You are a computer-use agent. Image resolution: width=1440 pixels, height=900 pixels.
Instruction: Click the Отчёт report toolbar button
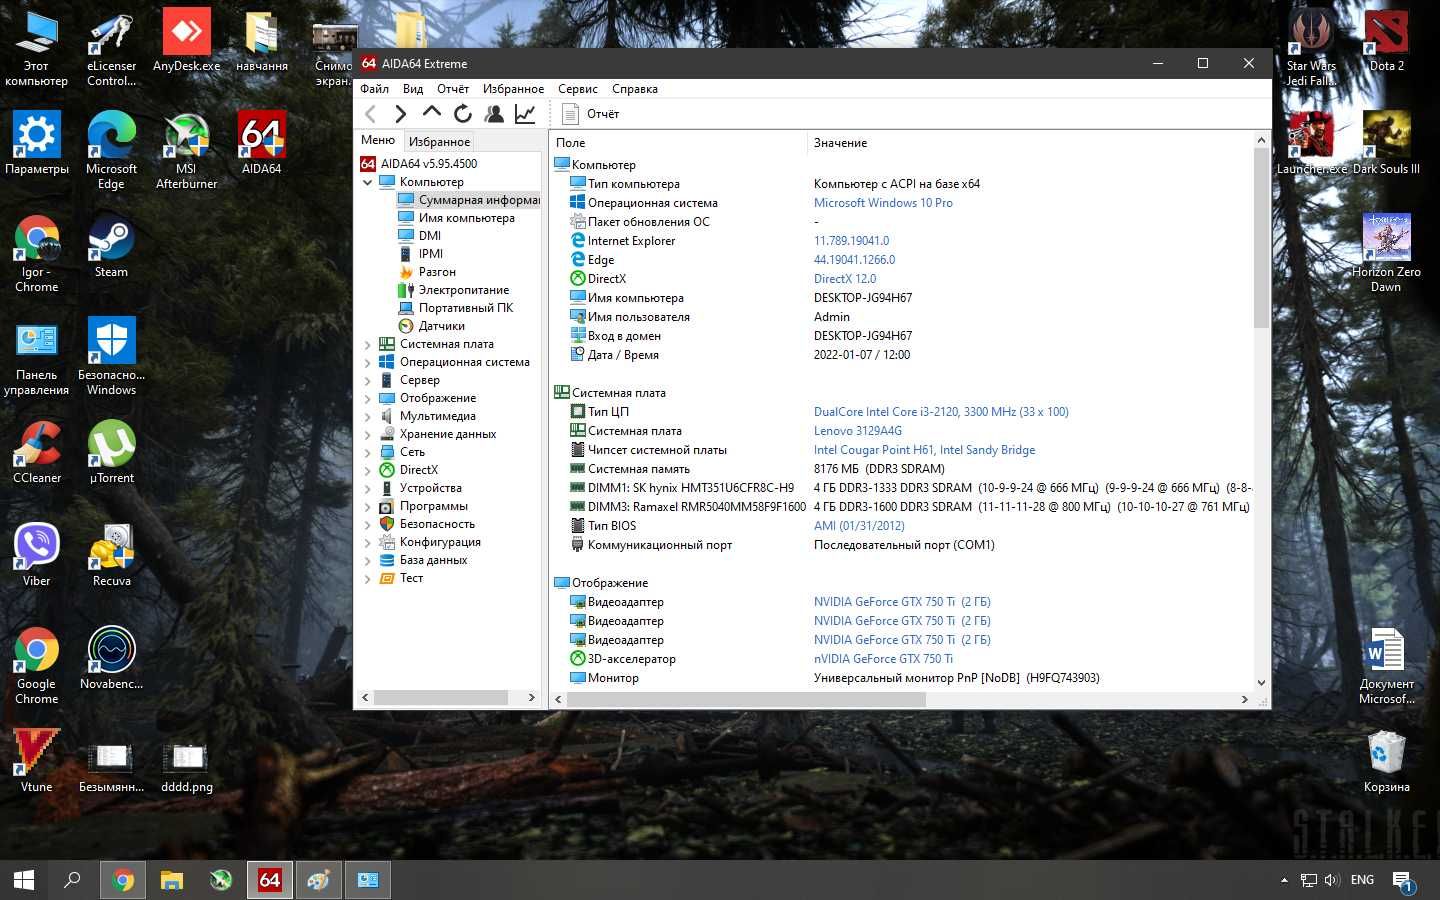pyautogui.click(x=590, y=114)
